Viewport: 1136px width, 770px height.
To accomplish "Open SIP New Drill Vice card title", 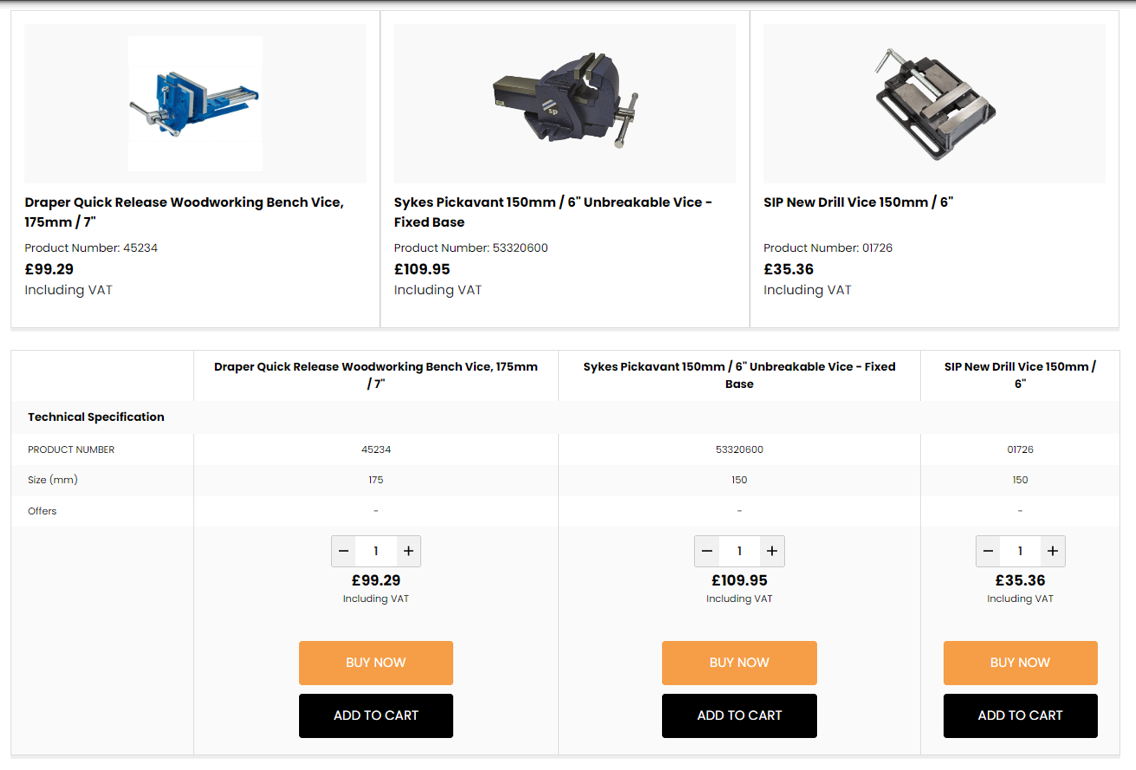I will (859, 202).
